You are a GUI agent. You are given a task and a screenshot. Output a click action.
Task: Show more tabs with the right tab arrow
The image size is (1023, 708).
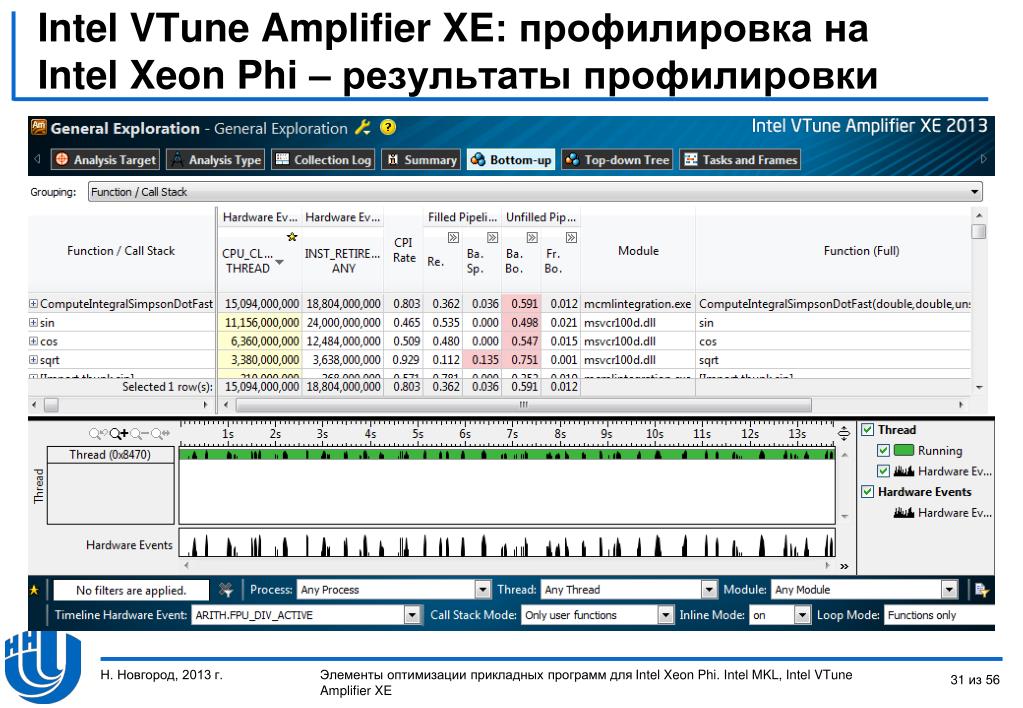[983, 159]
